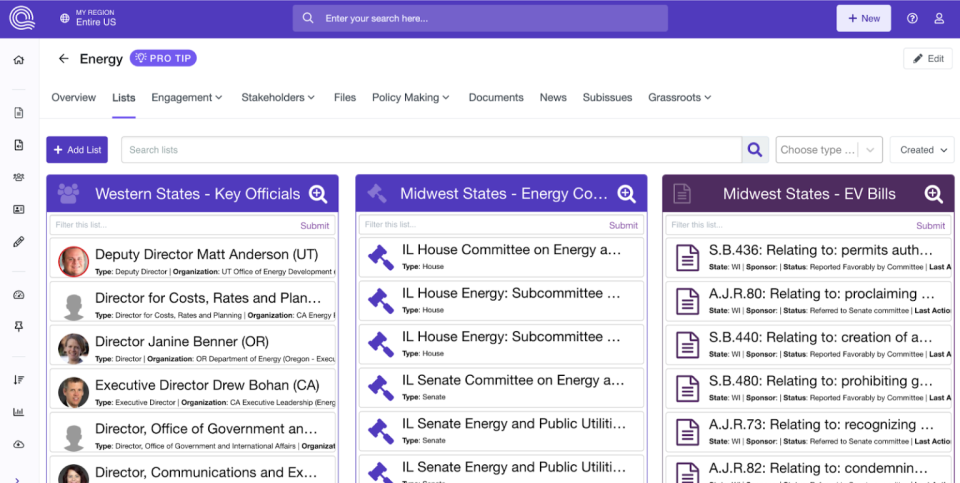
Task: Switch to the Documents tab
Action: tap(496, 97)
